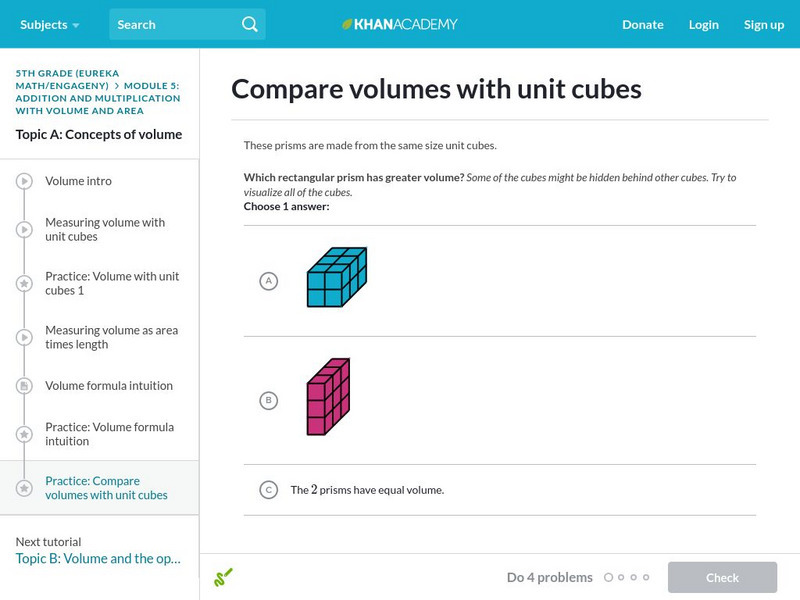Open Next tutorial Topic B link
Image resolution: width=800 pixels, height=600 pixels.
pos(98,559)
